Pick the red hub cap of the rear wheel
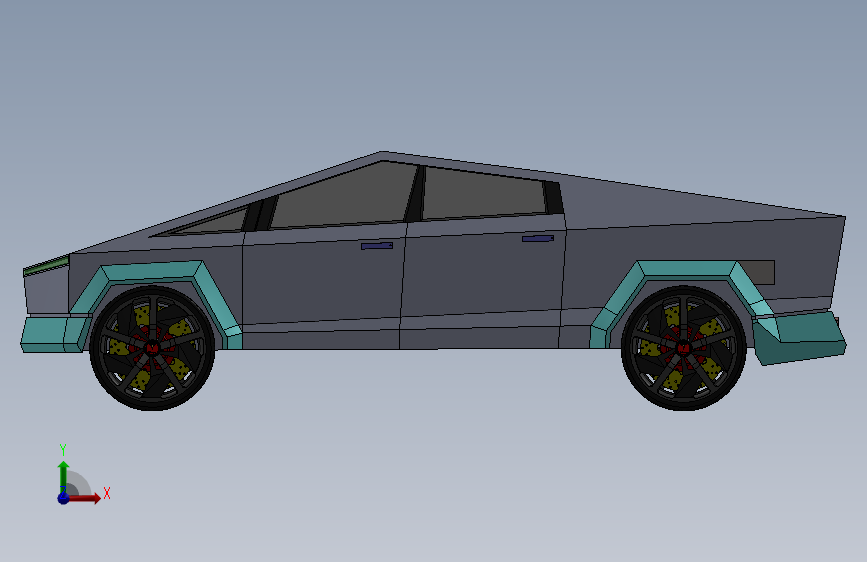Viewport: 867px width, 562px height. [x=683, y=348]
